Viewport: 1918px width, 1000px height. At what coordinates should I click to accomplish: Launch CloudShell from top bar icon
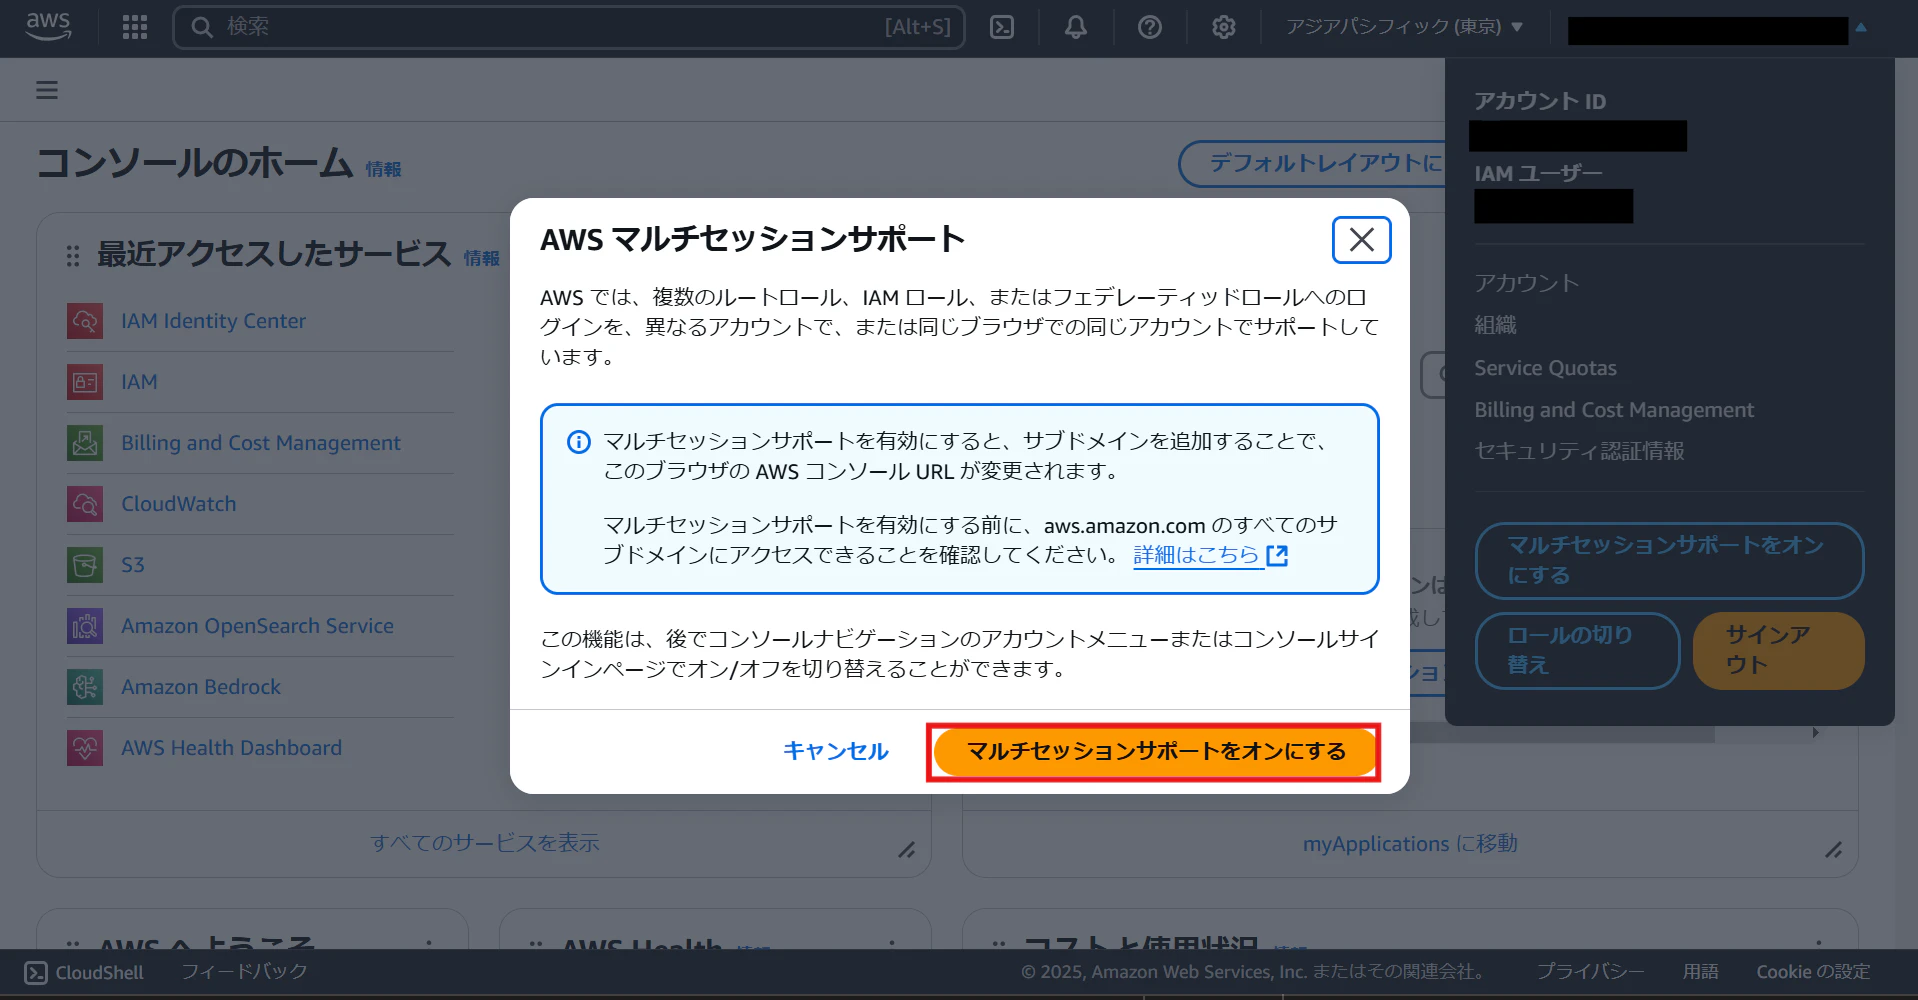[x=1002, y=27]
